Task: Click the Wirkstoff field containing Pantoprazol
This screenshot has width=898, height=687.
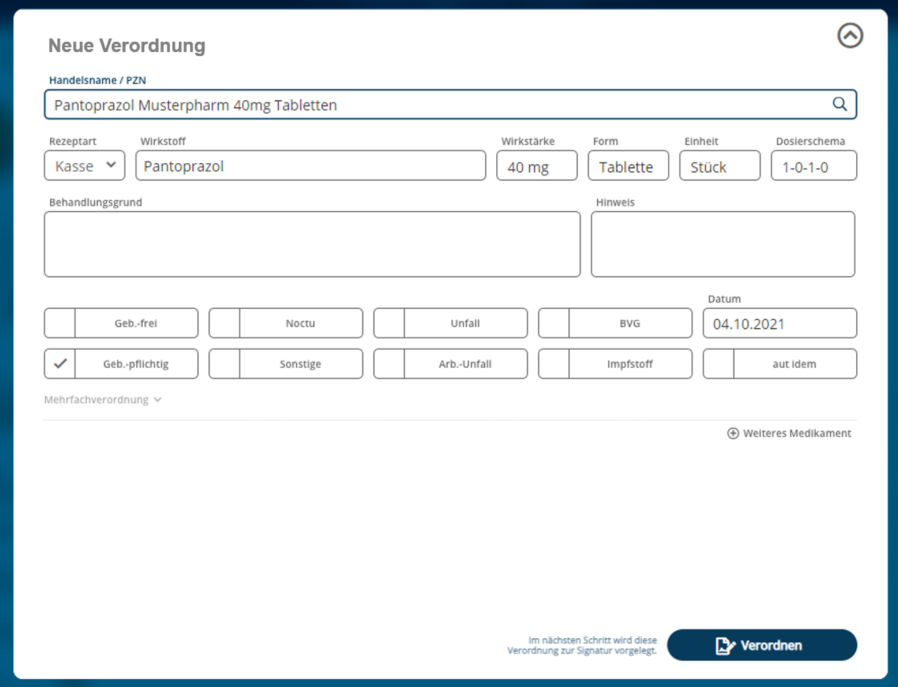Action: 310,166
